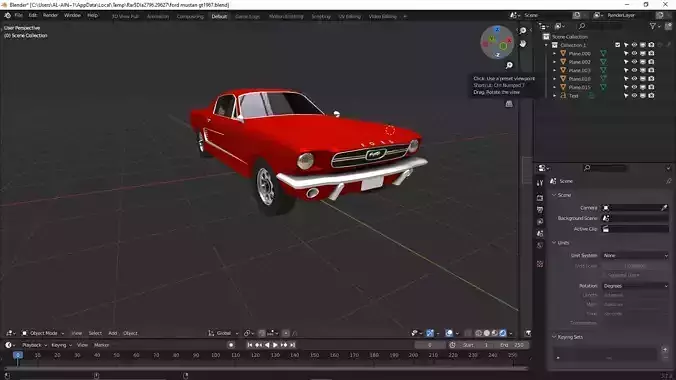Open the Unit System dropdown

635,255
